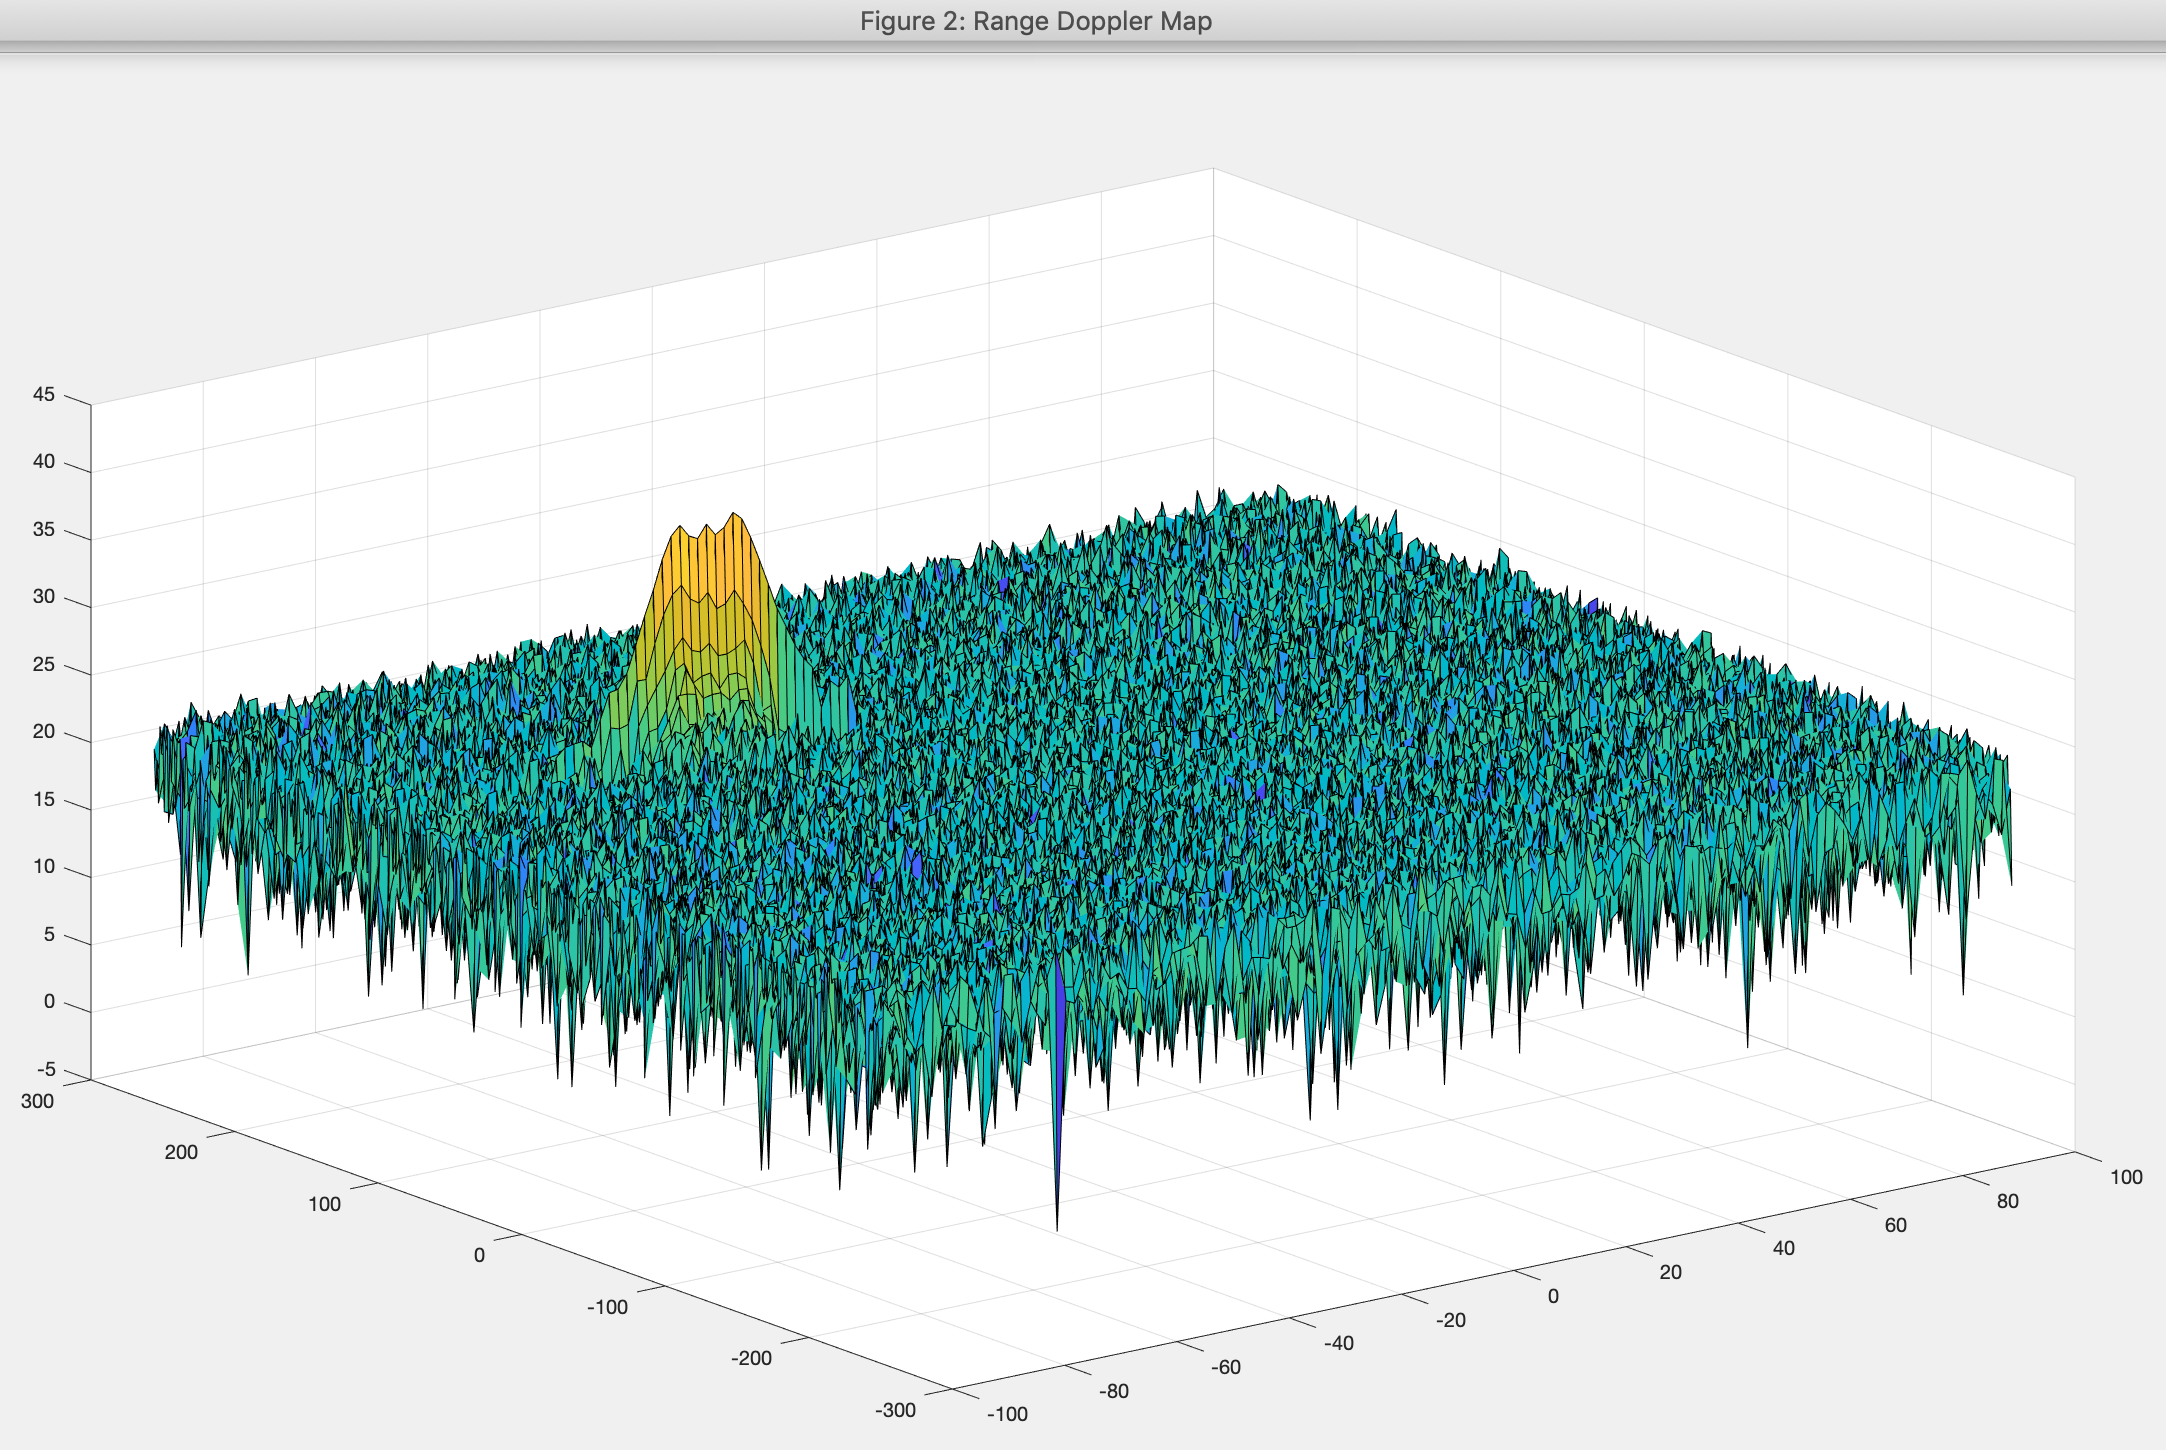Click the z-axis tick label 45
This screenshot has width=2166, height=1450.
pos(44,394)
